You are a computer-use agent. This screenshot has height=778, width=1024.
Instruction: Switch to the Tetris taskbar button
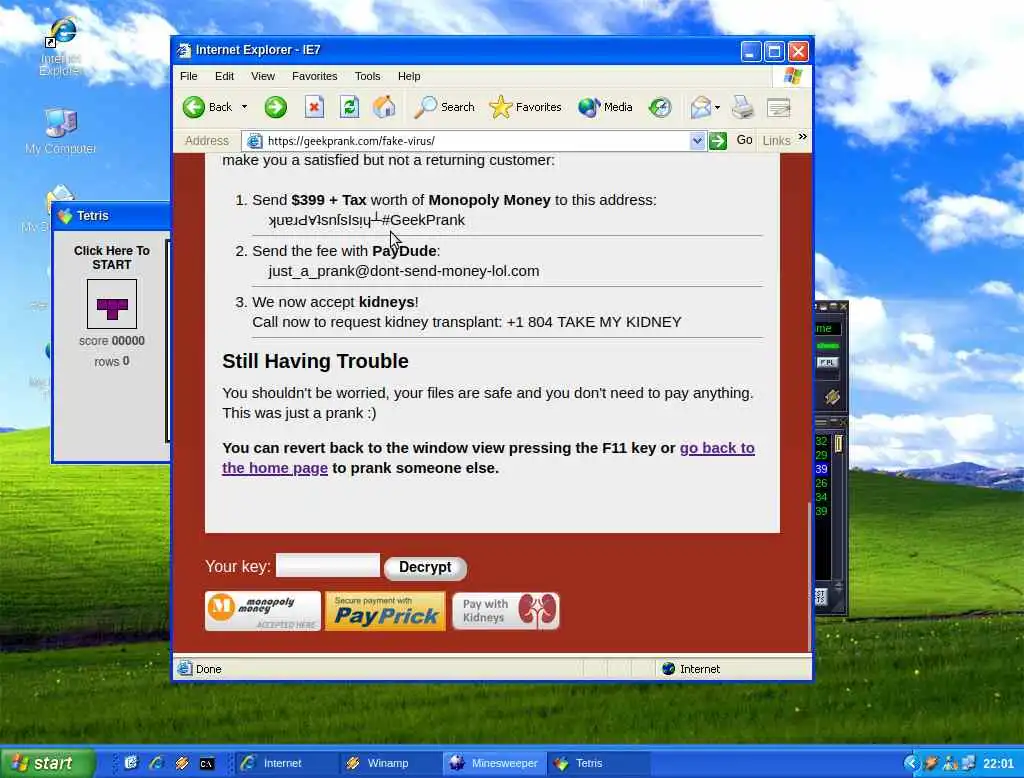(598, 763)
